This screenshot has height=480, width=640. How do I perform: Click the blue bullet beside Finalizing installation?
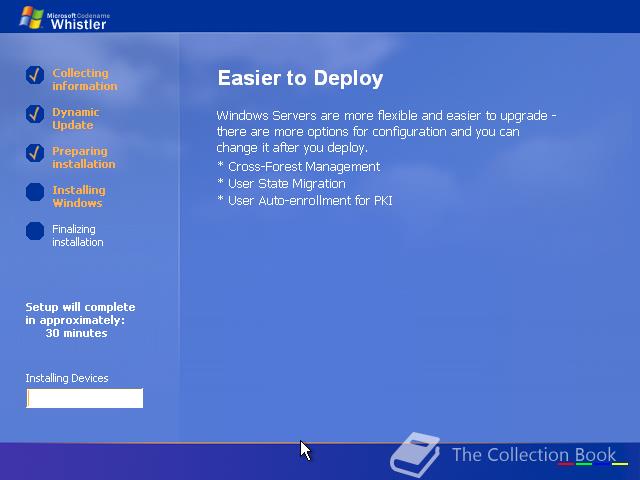[35, 231]
